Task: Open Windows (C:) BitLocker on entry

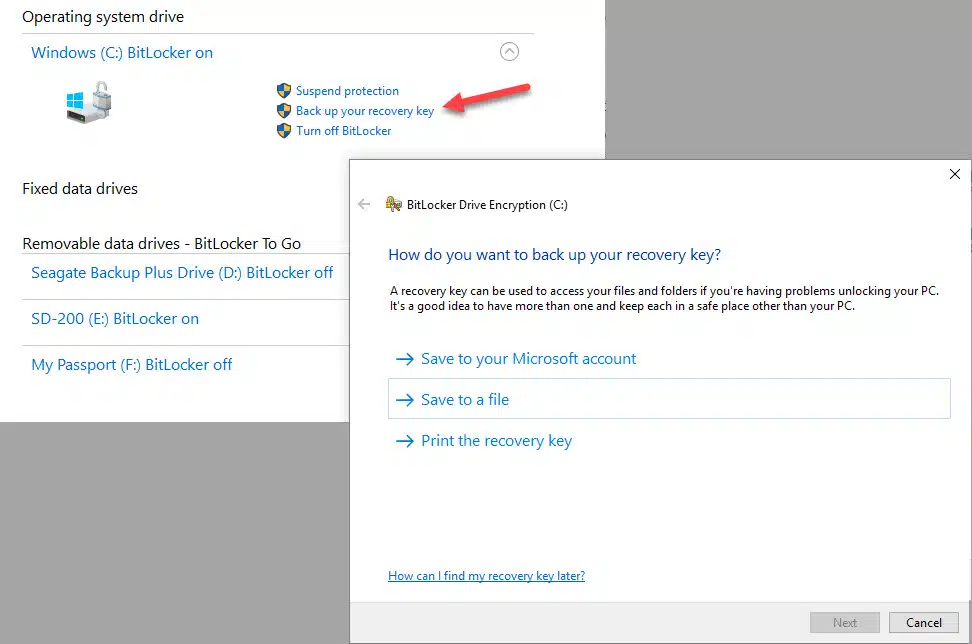Action: point(122,53)
